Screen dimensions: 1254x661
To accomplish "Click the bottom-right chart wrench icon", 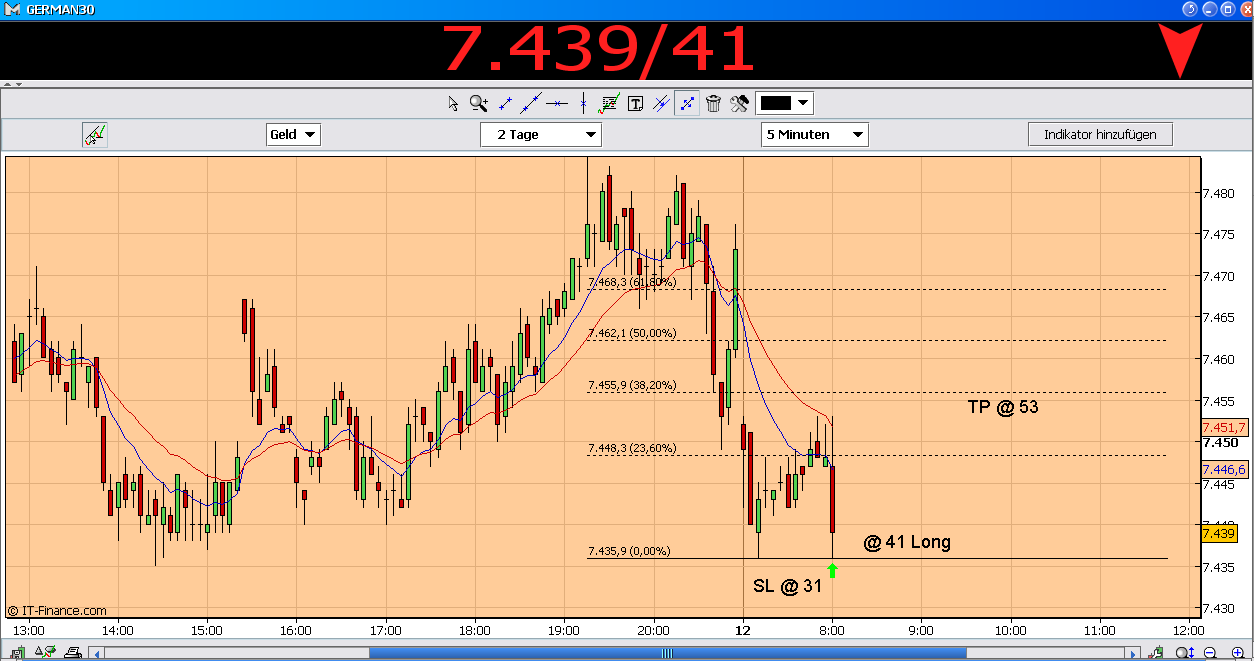I will coord(1158,653).
